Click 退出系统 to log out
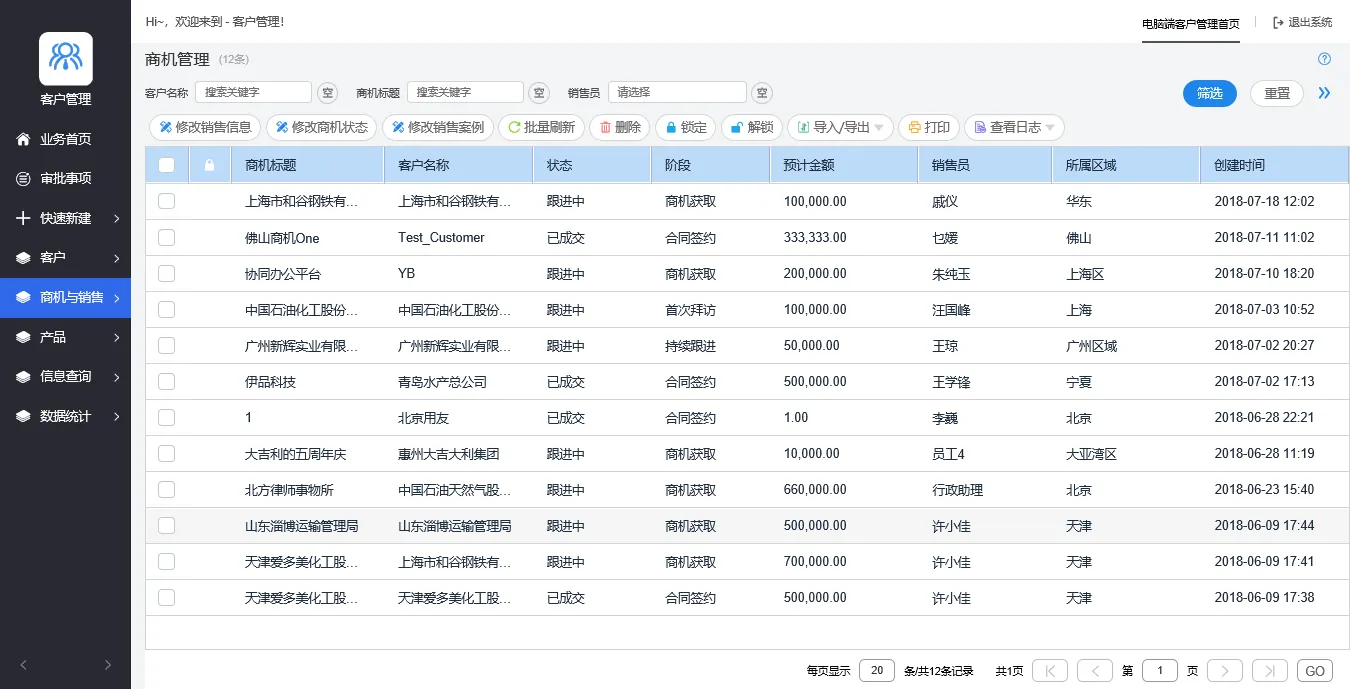1350x689 pixels. click(1302, 22)
